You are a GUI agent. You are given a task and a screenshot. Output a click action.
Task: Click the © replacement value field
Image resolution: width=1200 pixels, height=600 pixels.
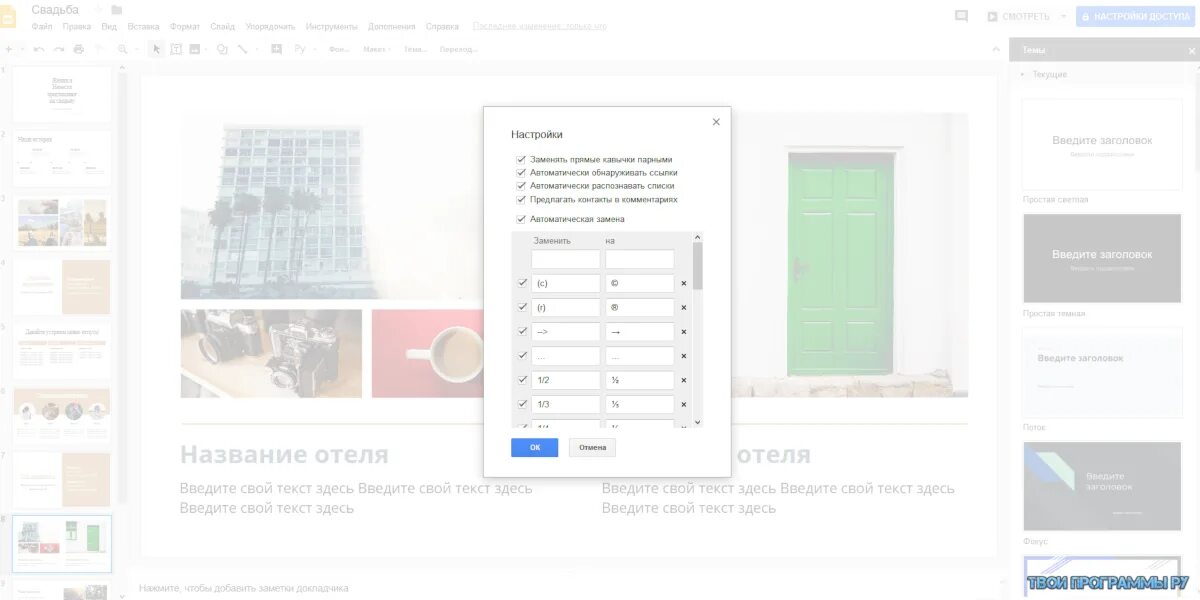(x=640, y=283)
